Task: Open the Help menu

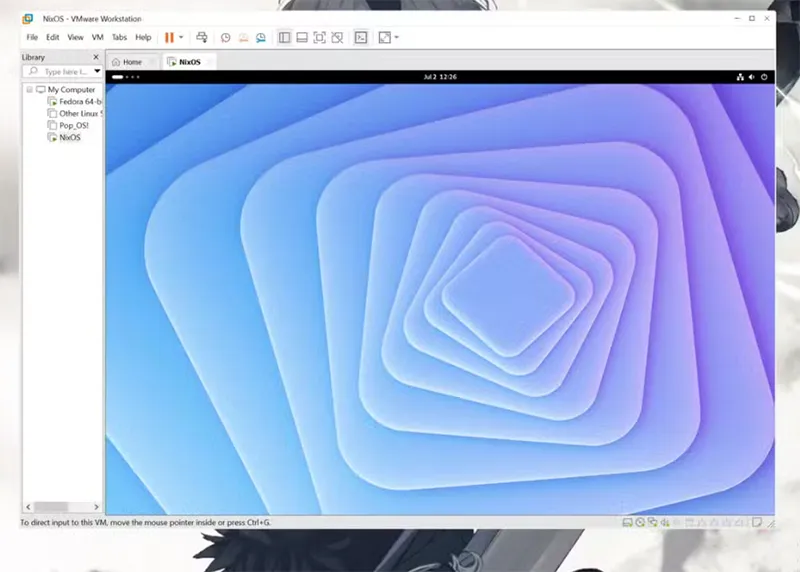Action: 143,37
